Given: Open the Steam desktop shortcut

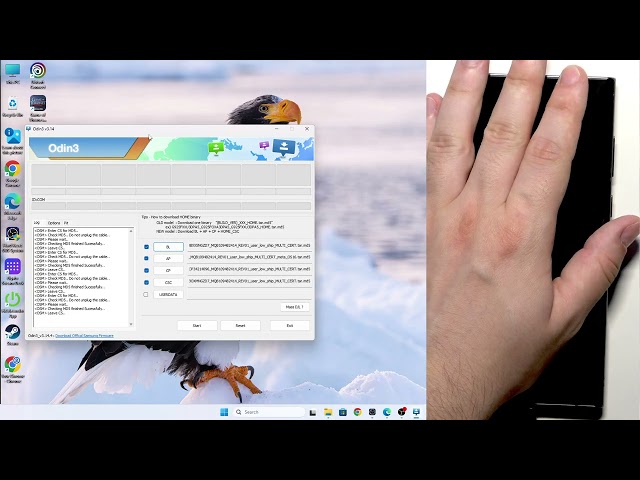Looking at the screenshot, I should point(13,335).
